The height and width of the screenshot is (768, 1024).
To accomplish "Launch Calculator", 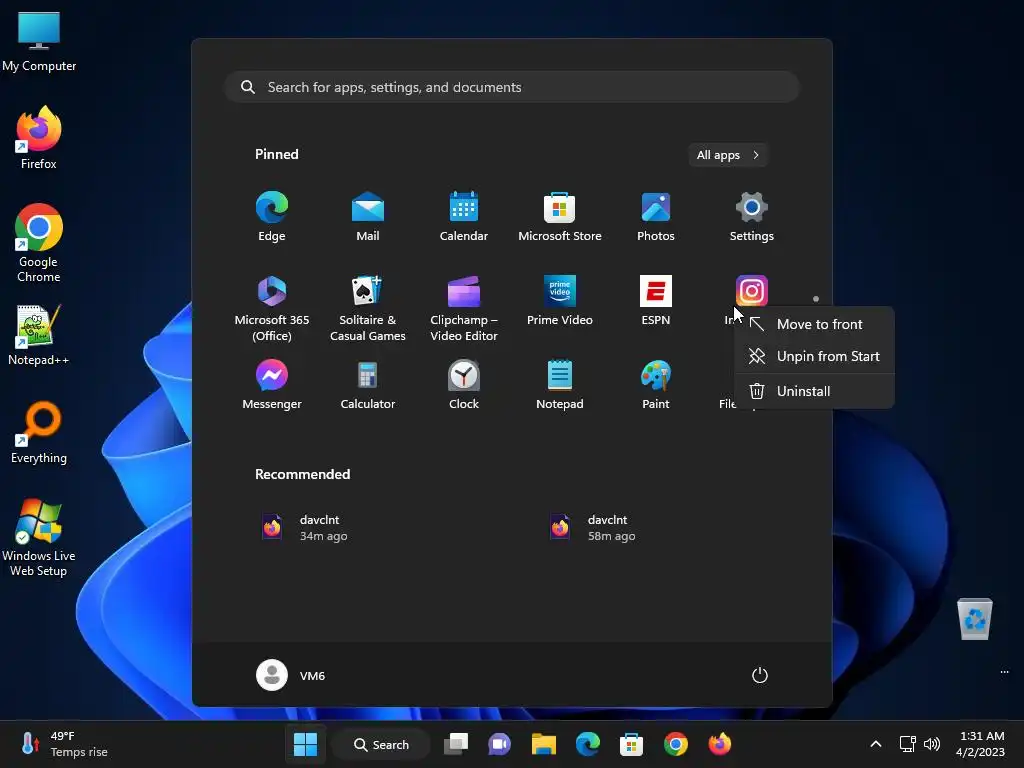I will coord(368,385).
